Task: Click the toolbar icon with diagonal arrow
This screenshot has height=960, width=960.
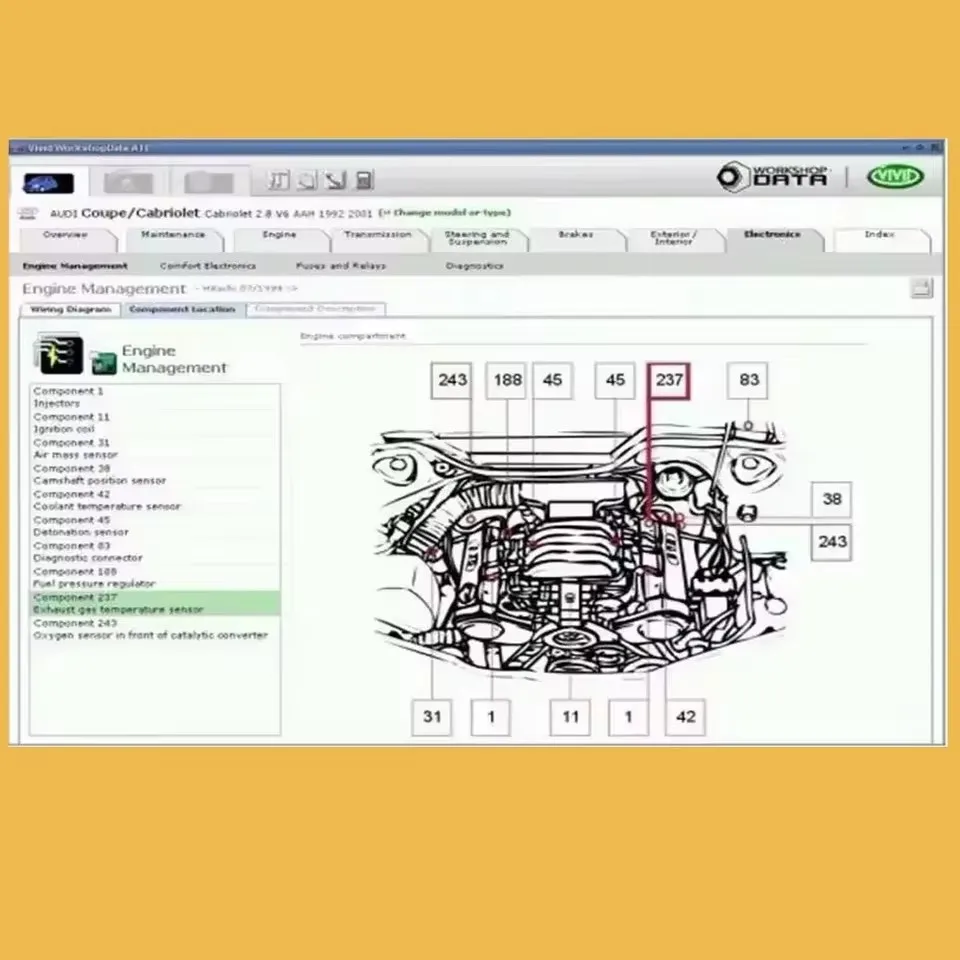Action: [336, 180]
